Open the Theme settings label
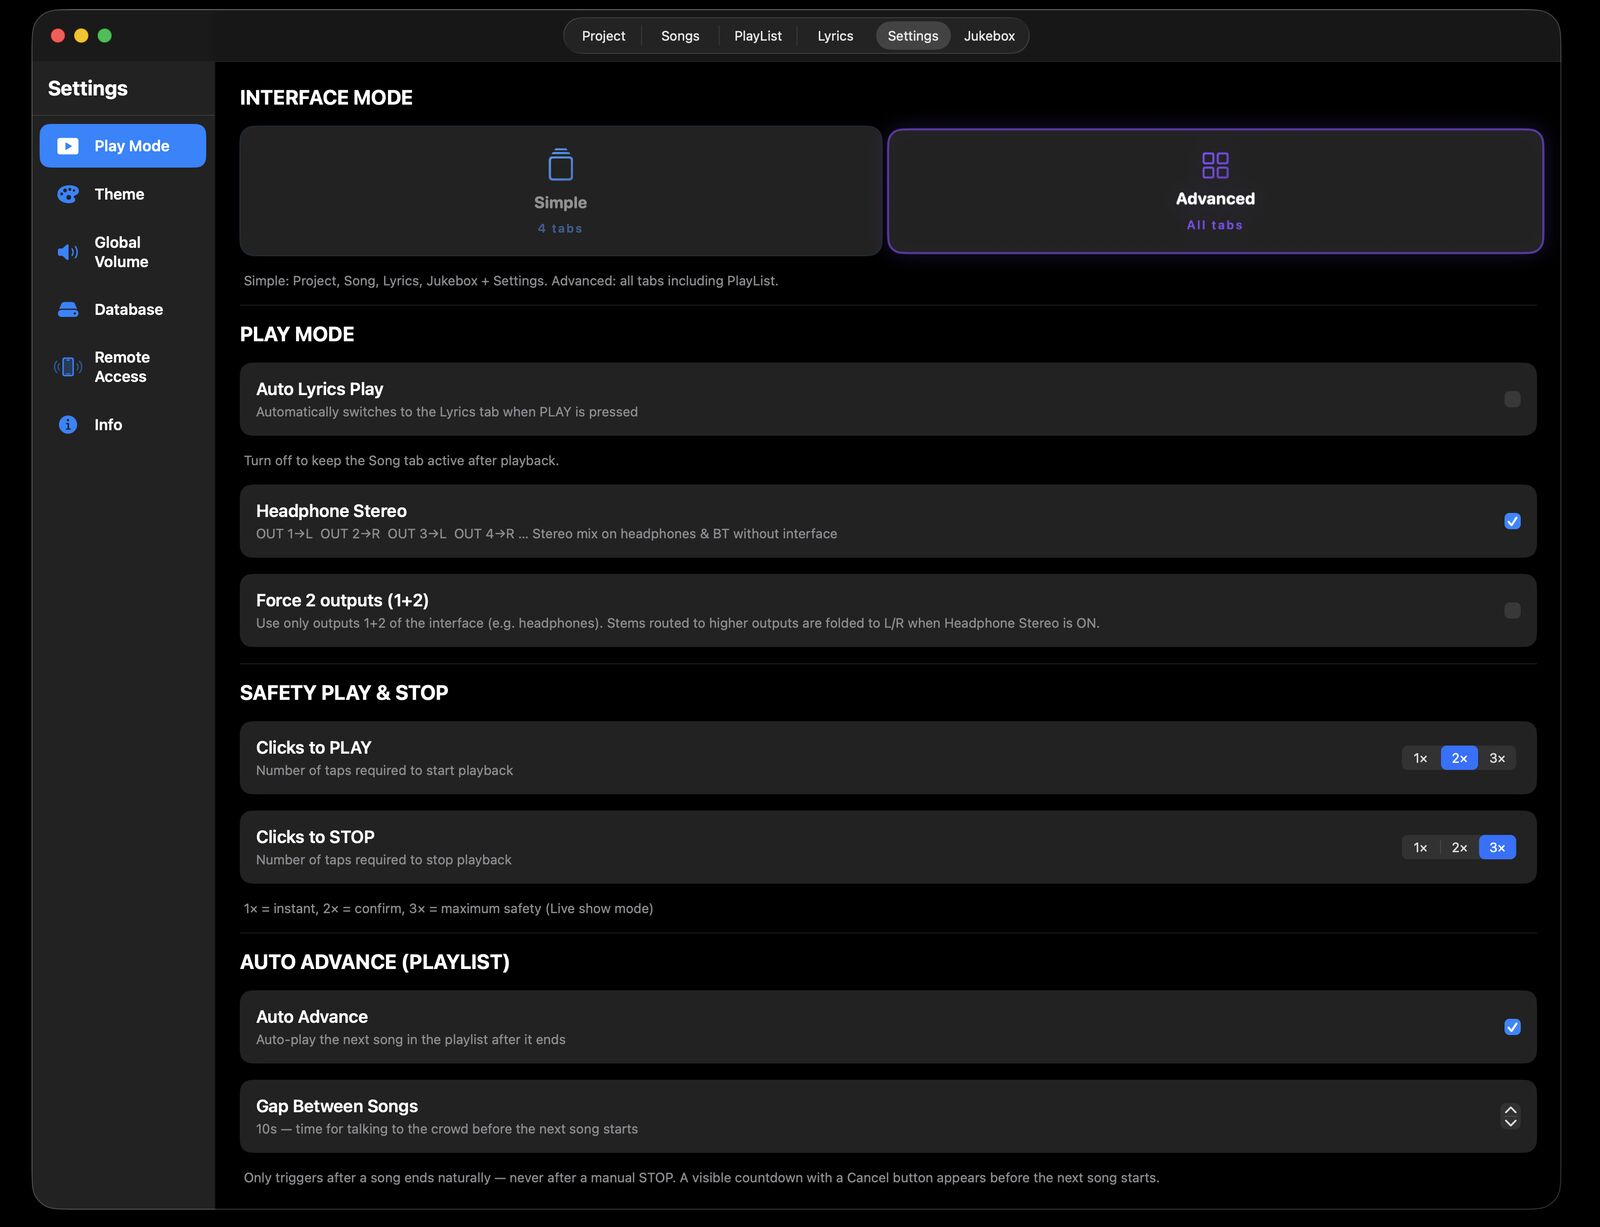 tap(119, 194)
